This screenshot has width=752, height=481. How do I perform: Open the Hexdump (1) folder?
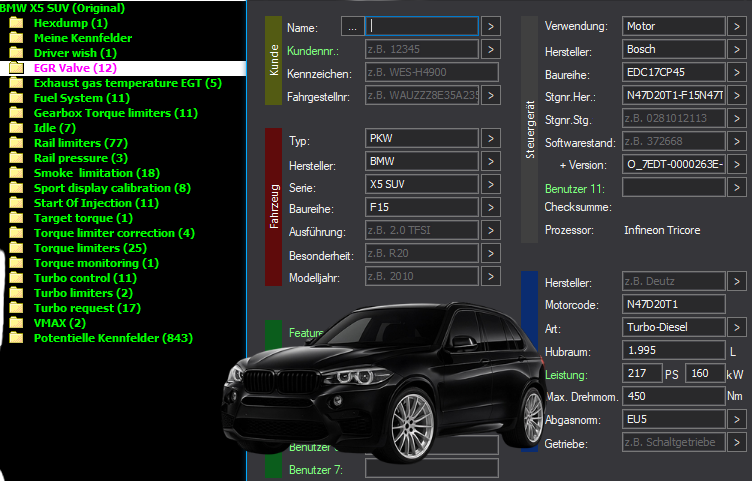pyautogui.click(x=71, y=23)
